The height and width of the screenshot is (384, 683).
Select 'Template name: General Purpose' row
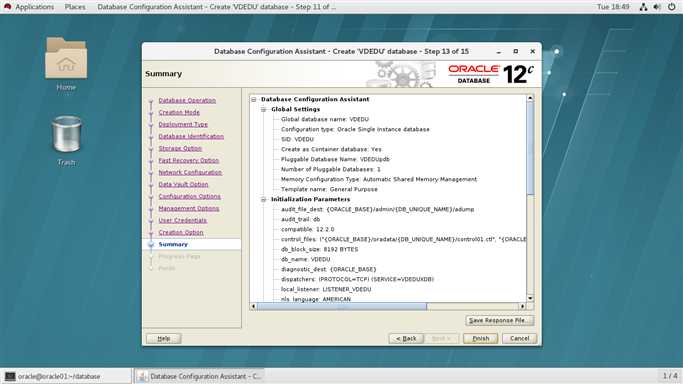[x=329, y=189]
